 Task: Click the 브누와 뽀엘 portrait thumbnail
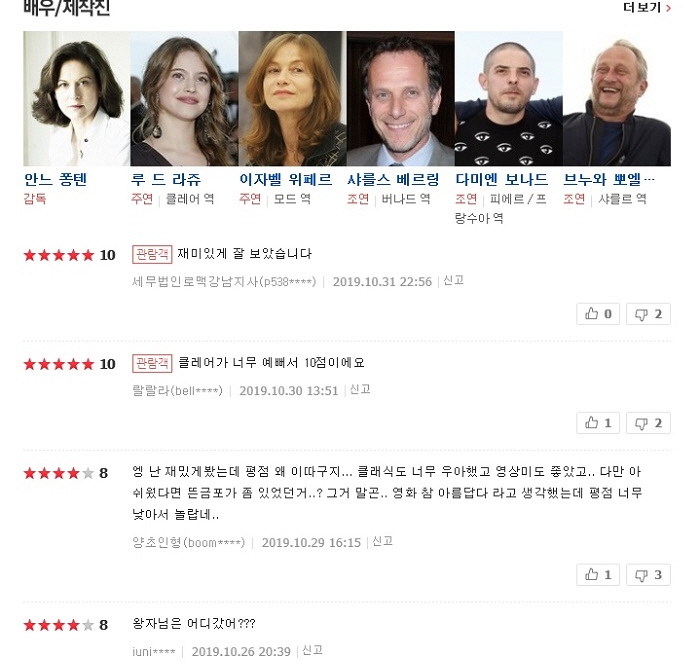pyautogui.click(x=617, y=99)
